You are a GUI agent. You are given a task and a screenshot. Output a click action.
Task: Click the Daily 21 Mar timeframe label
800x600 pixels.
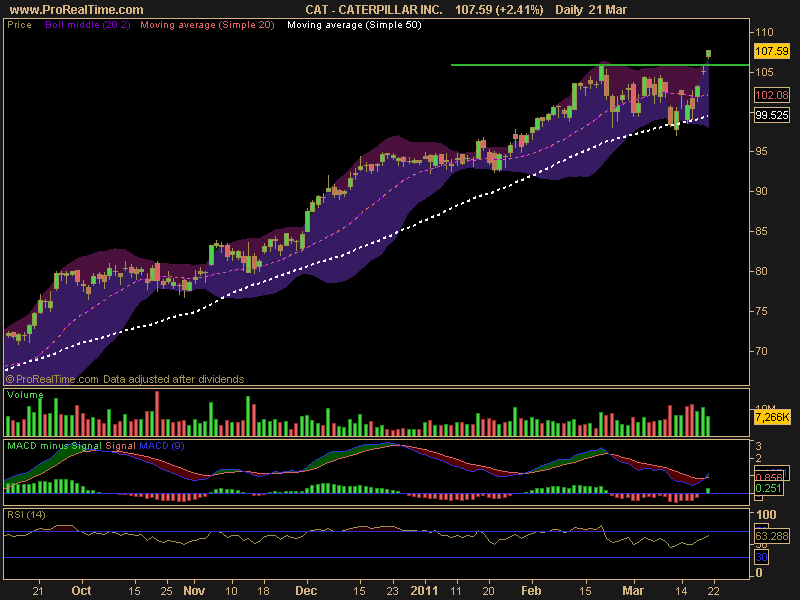coord(591,10)
